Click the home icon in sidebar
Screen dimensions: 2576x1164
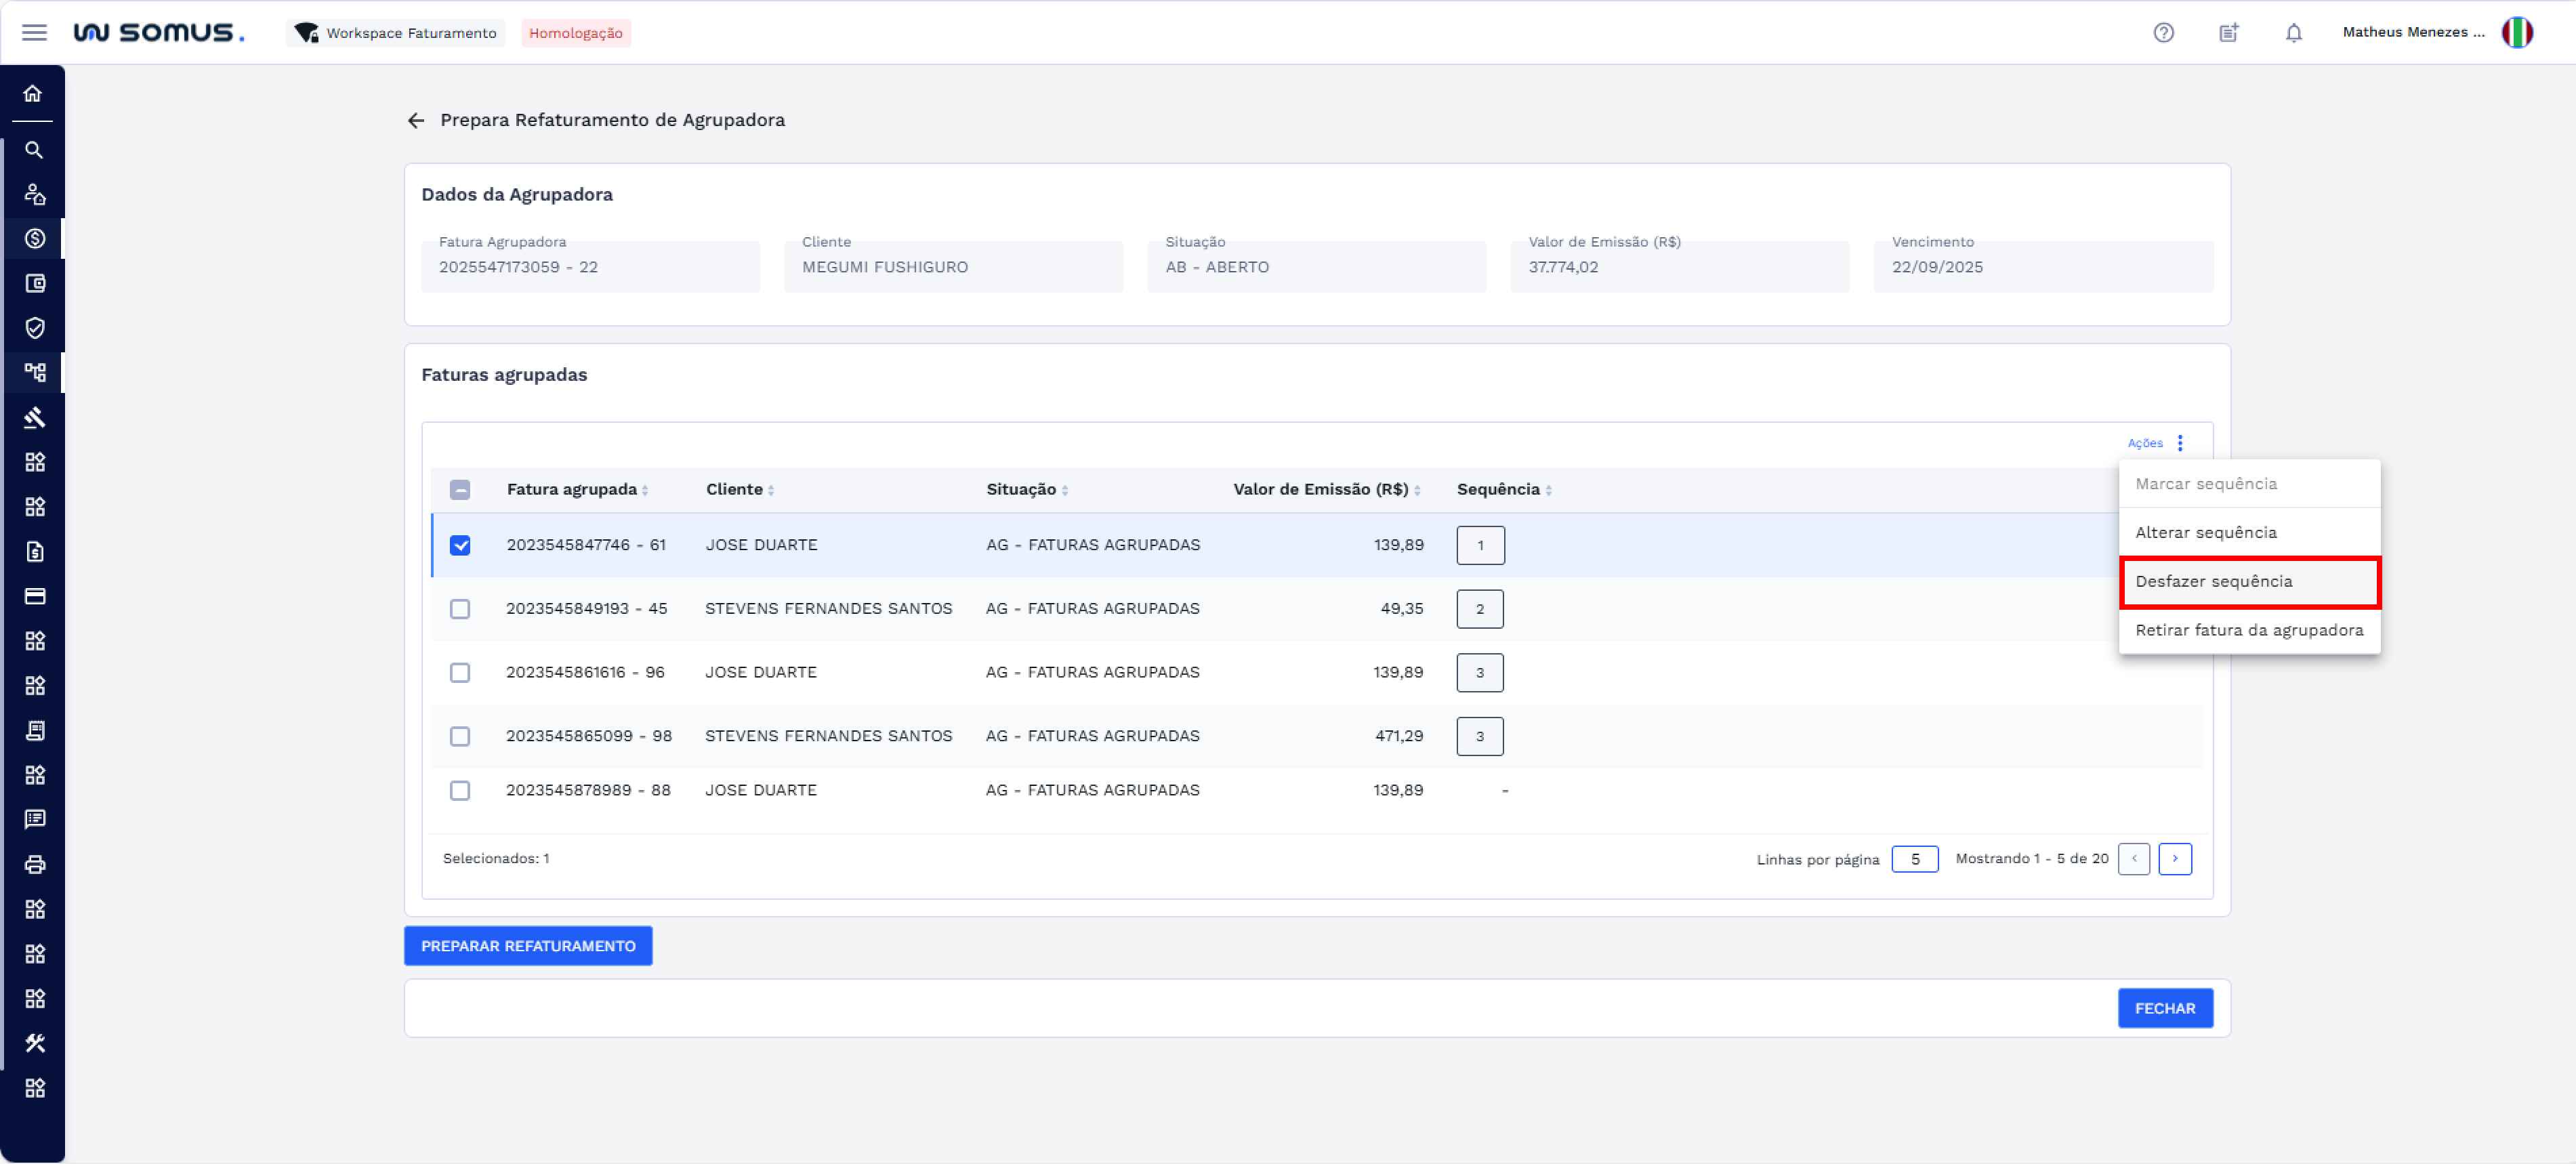pyautogui.click(x=33, y=94)
